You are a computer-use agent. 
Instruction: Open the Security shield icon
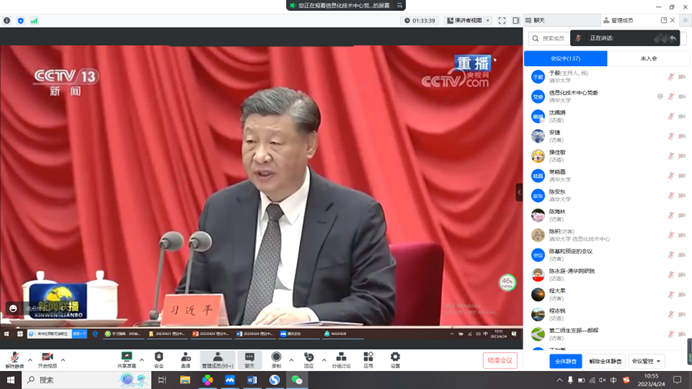159,359
